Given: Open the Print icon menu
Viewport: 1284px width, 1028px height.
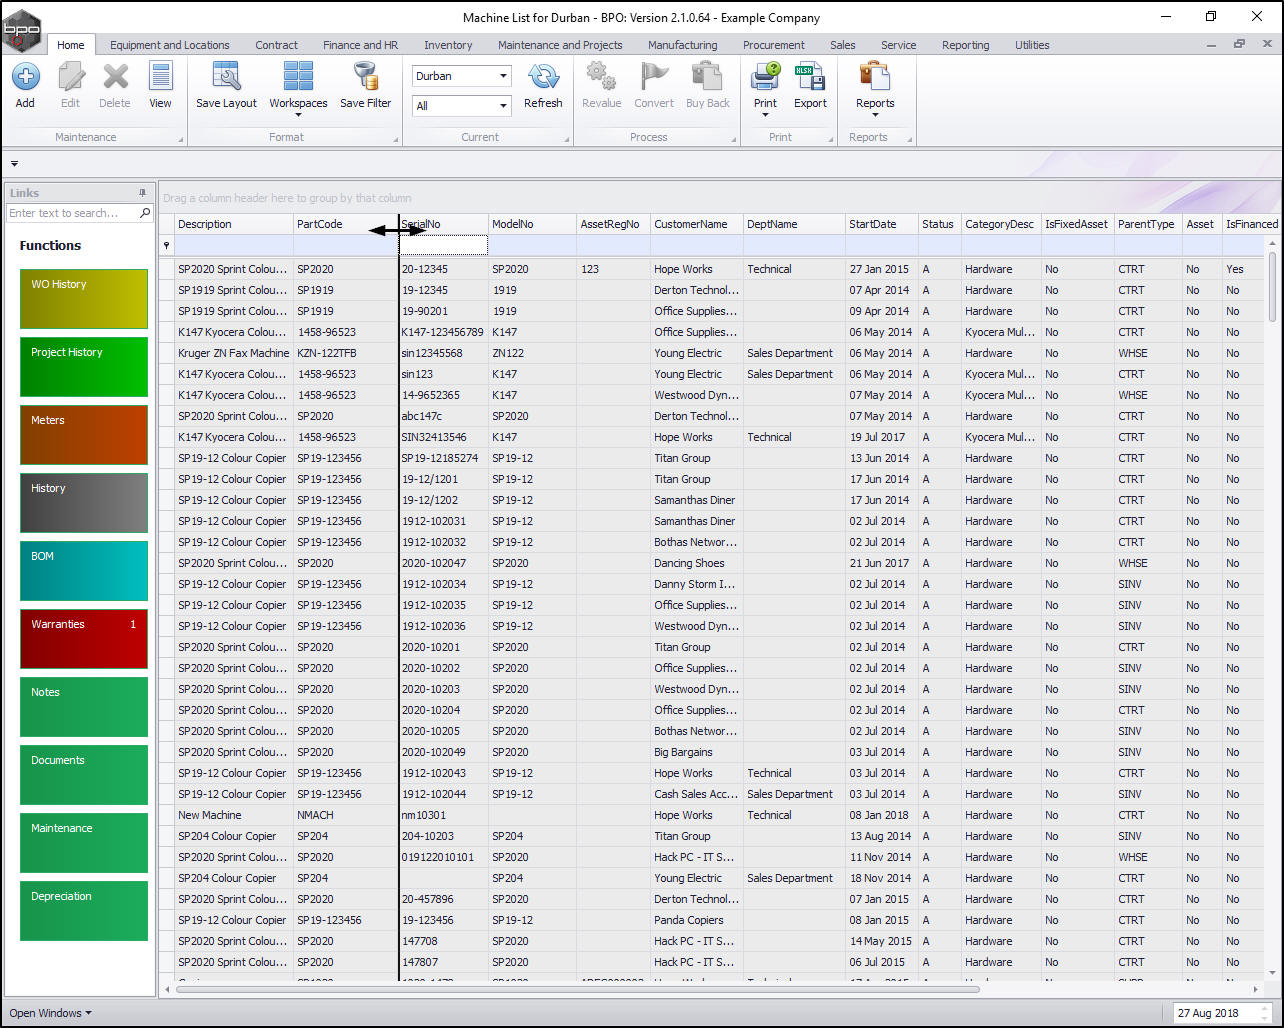Looking at the screenshot, I should click(x=765, y=78).
